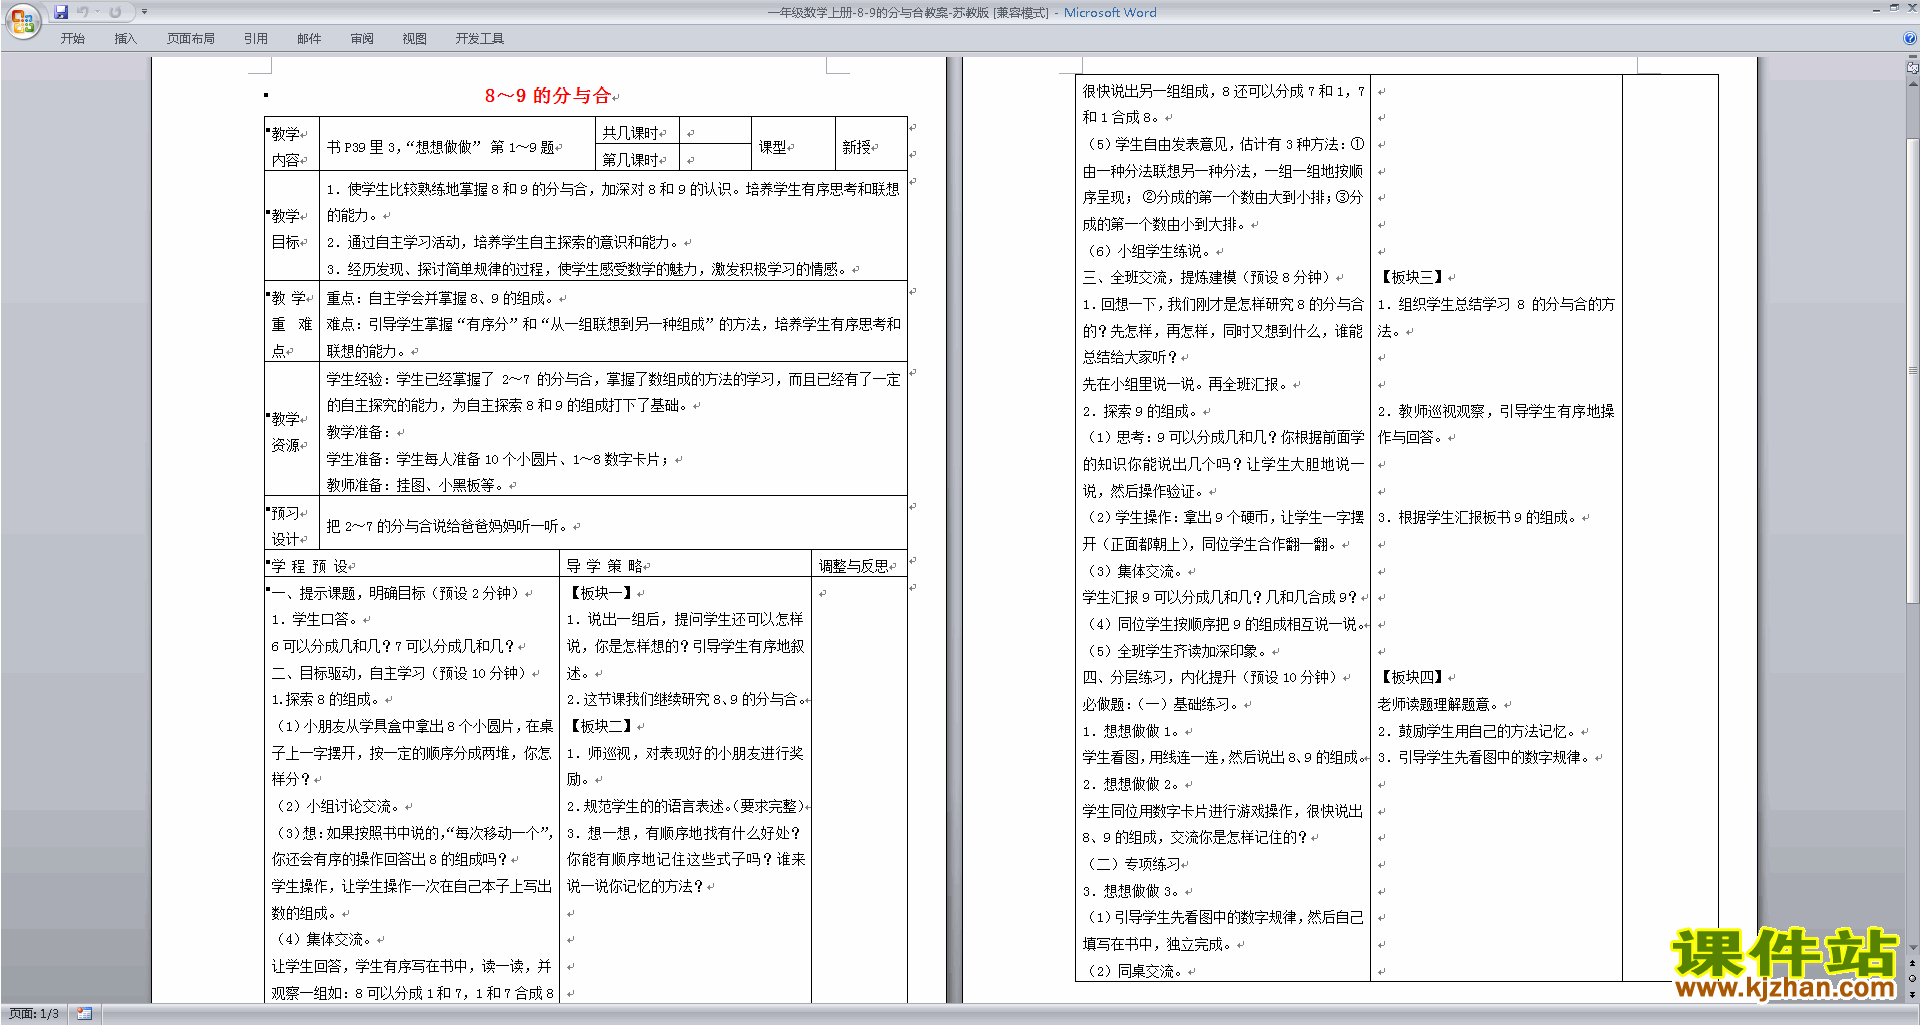Image resolution: width=1920 pixels, height=1025 pixels.
Task: Click the macro recording icon in status bar
Action: point(85,1014)
